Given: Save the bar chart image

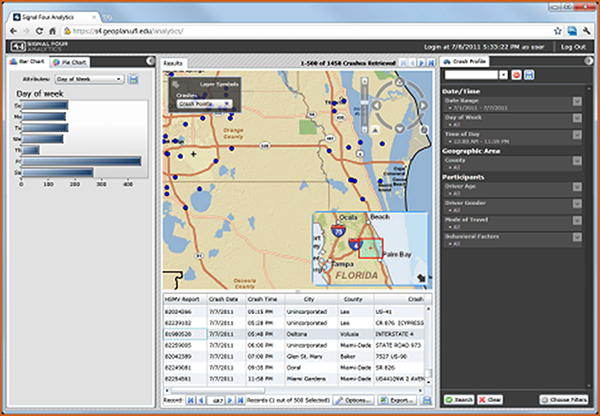Looking at the screenshot, I should tap(133, 79).
